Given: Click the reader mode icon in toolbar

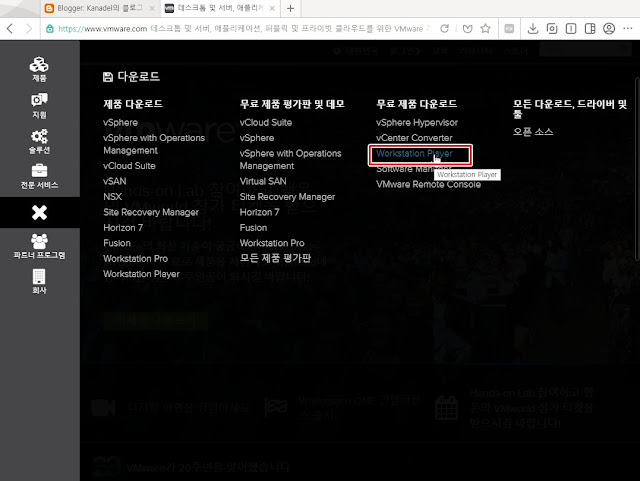Looking at the screenshot, I should pos(509,29).
